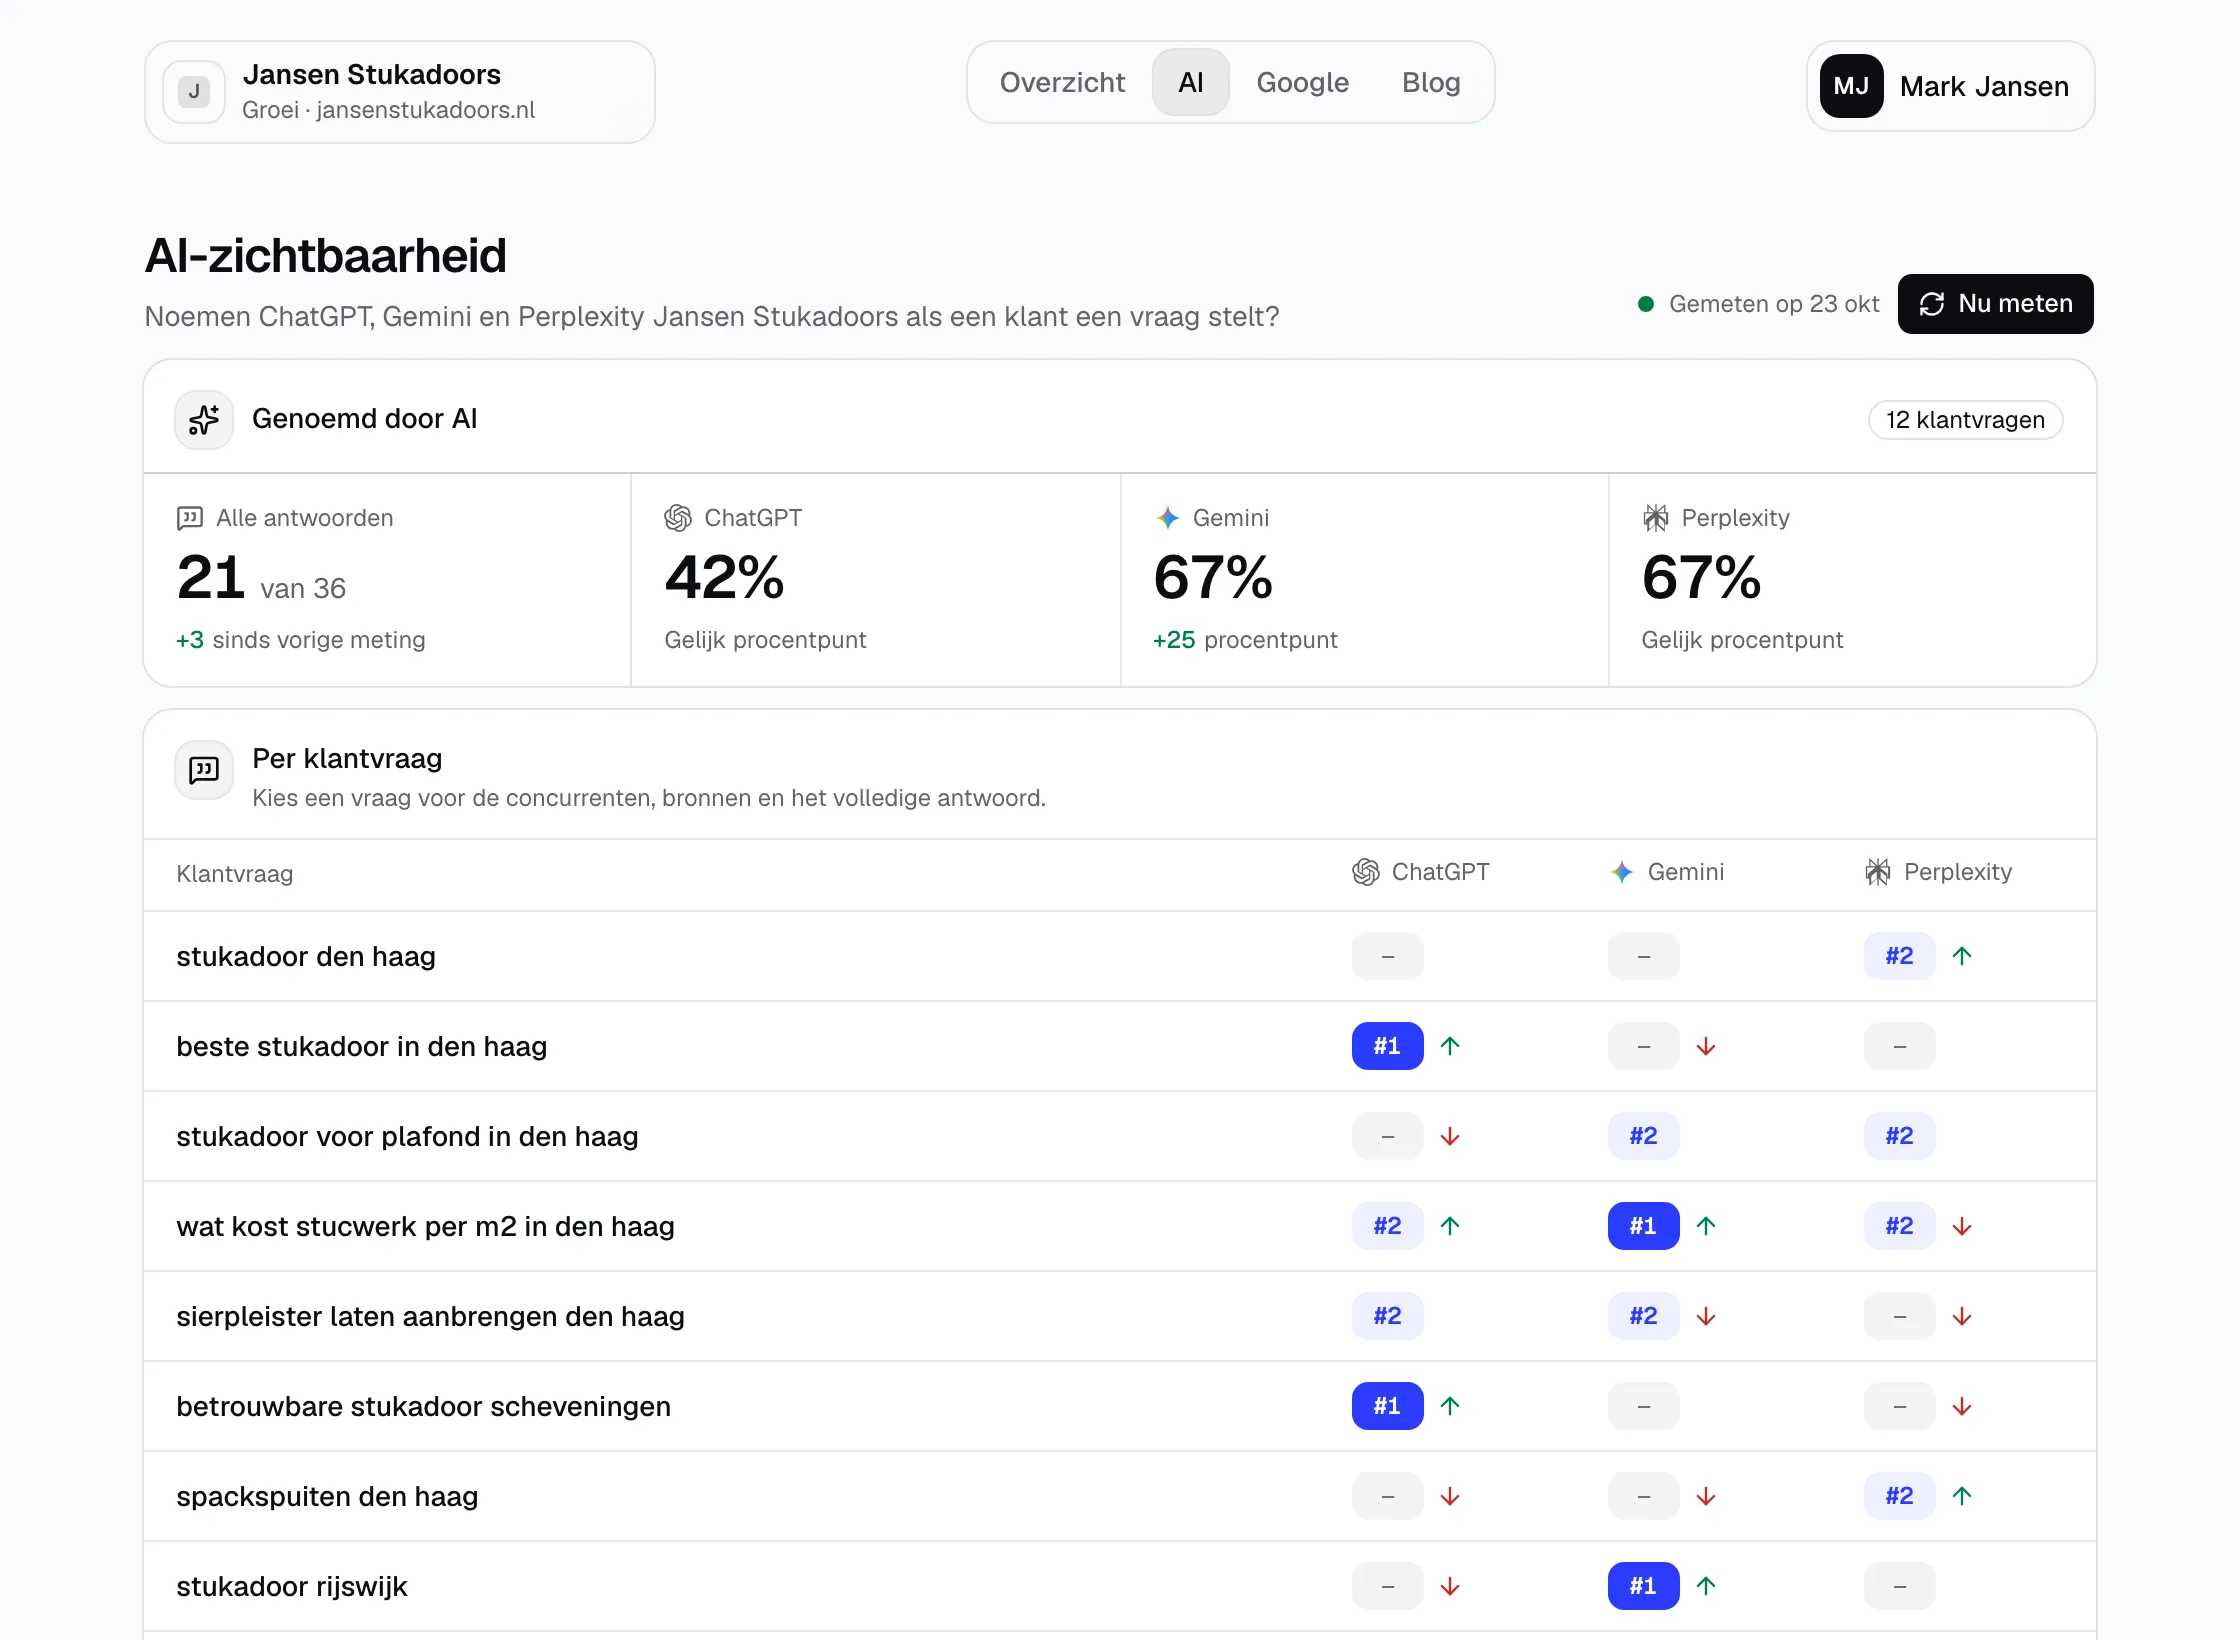Click the green status dot near Gemeten op 23 okt
This screenshot has height=1640, width=2240.
[x=1645, y=304]
